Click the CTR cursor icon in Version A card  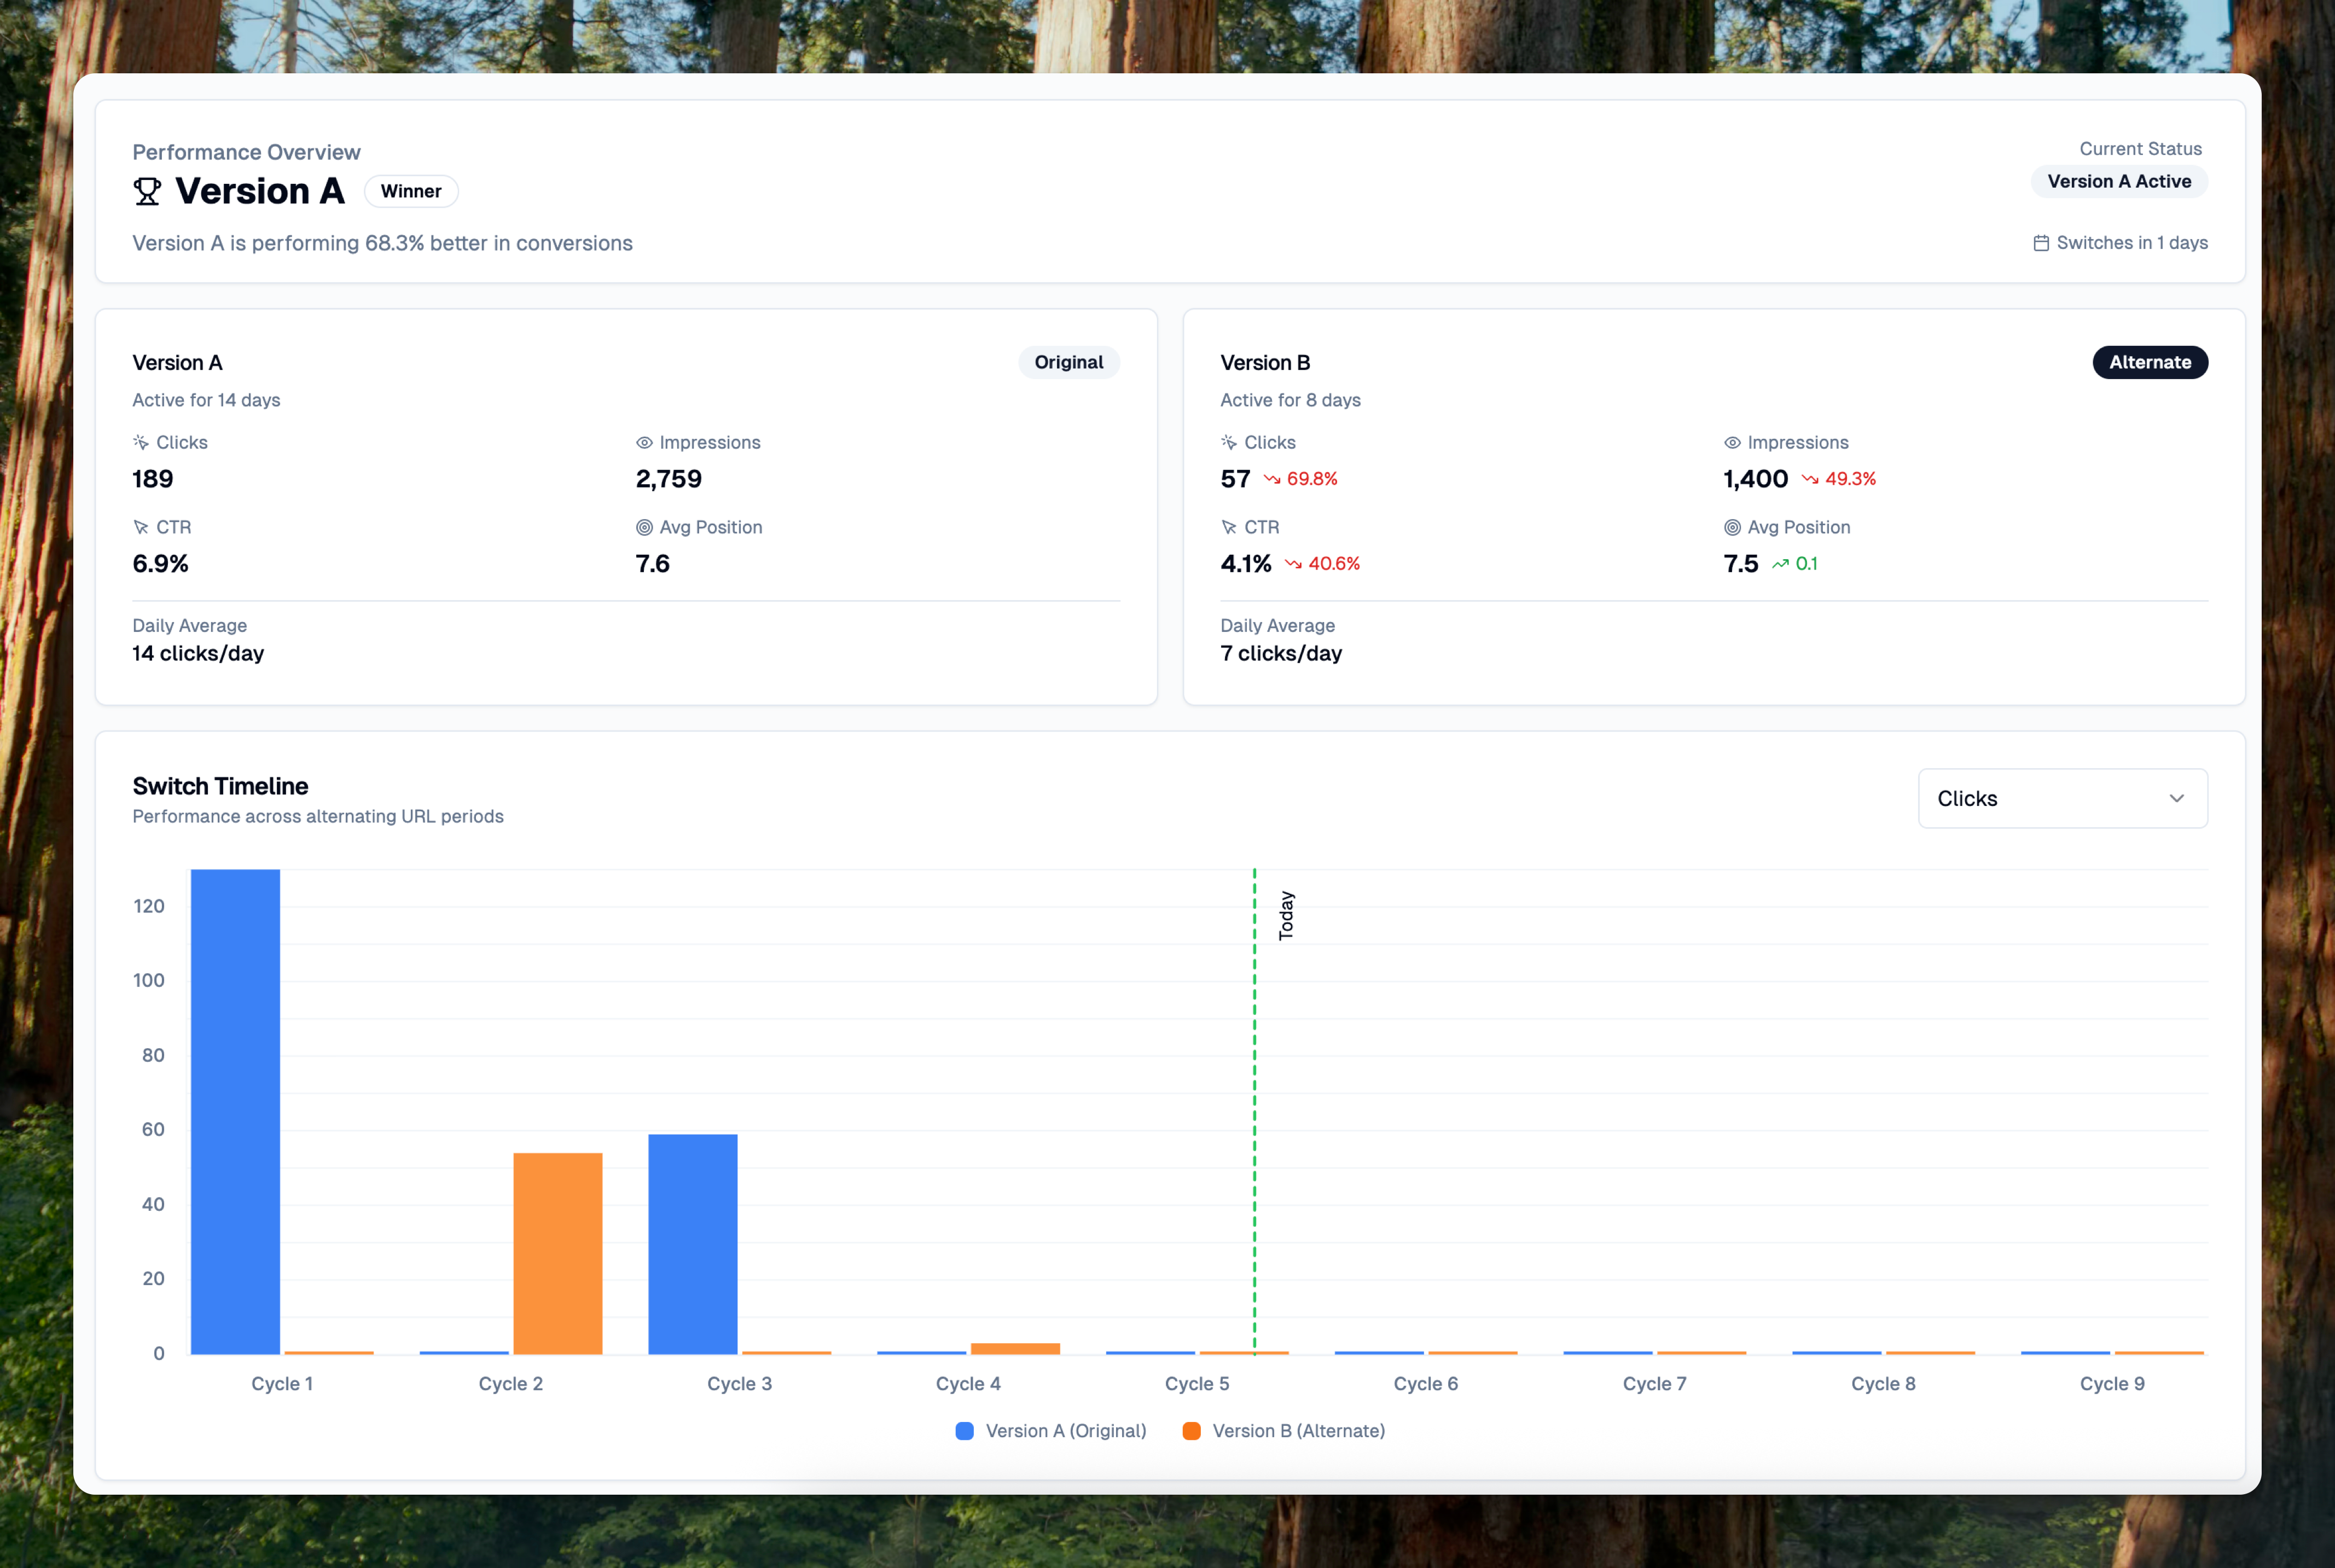pyautogui.click(x=141, y=527)
